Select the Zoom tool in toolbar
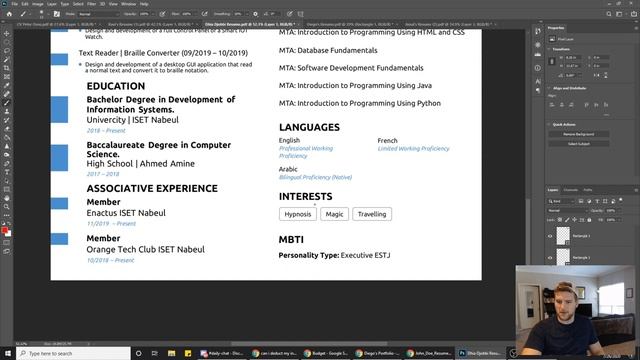Screen dimensions: 640x360 [x=7, y=207]
